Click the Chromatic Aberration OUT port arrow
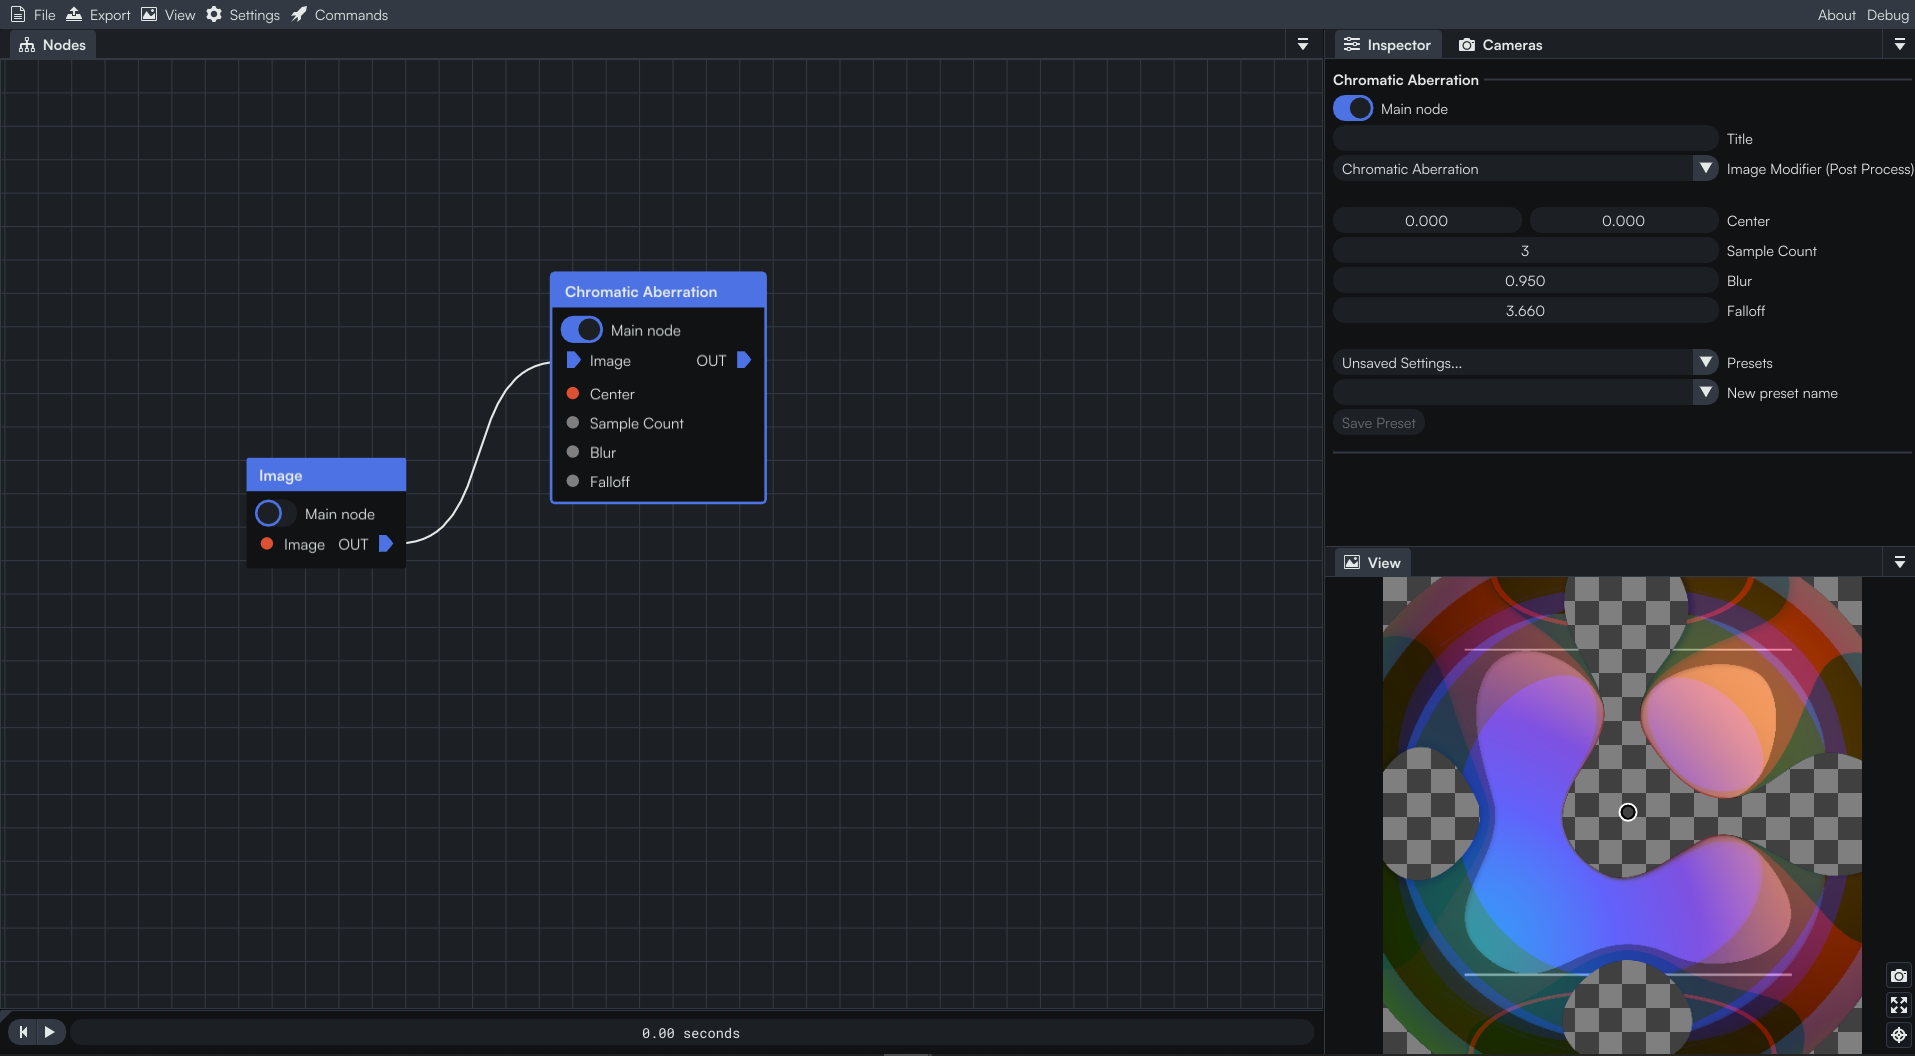 coord(743,360)
